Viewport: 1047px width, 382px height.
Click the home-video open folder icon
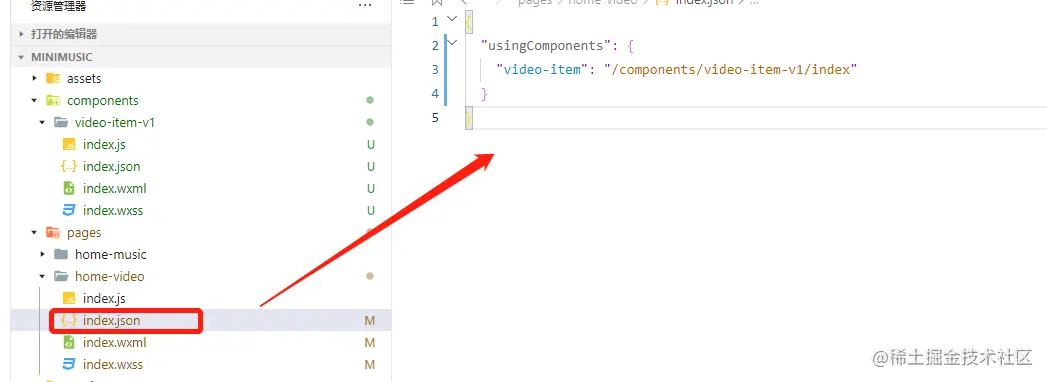[x=61, y=276]
